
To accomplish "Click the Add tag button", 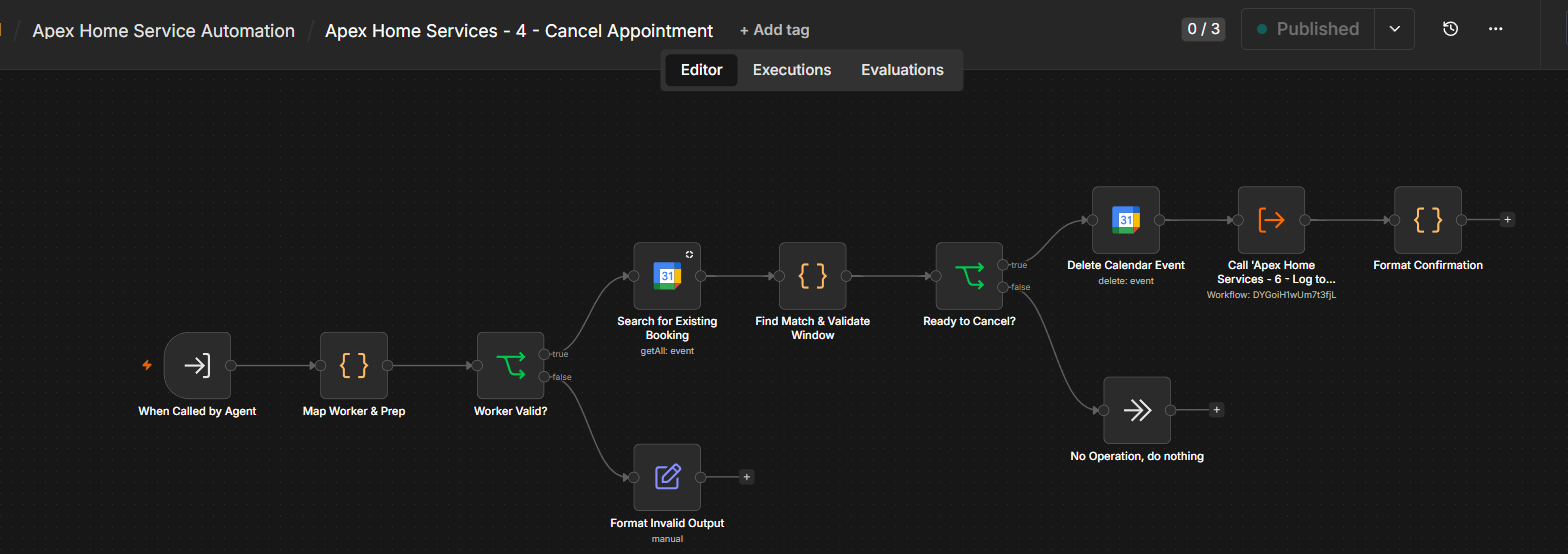I will coord(775,30).
